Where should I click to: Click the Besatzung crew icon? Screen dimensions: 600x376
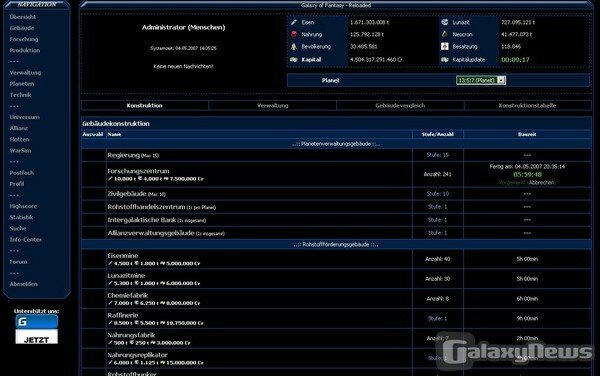click(x=445, y=46)
